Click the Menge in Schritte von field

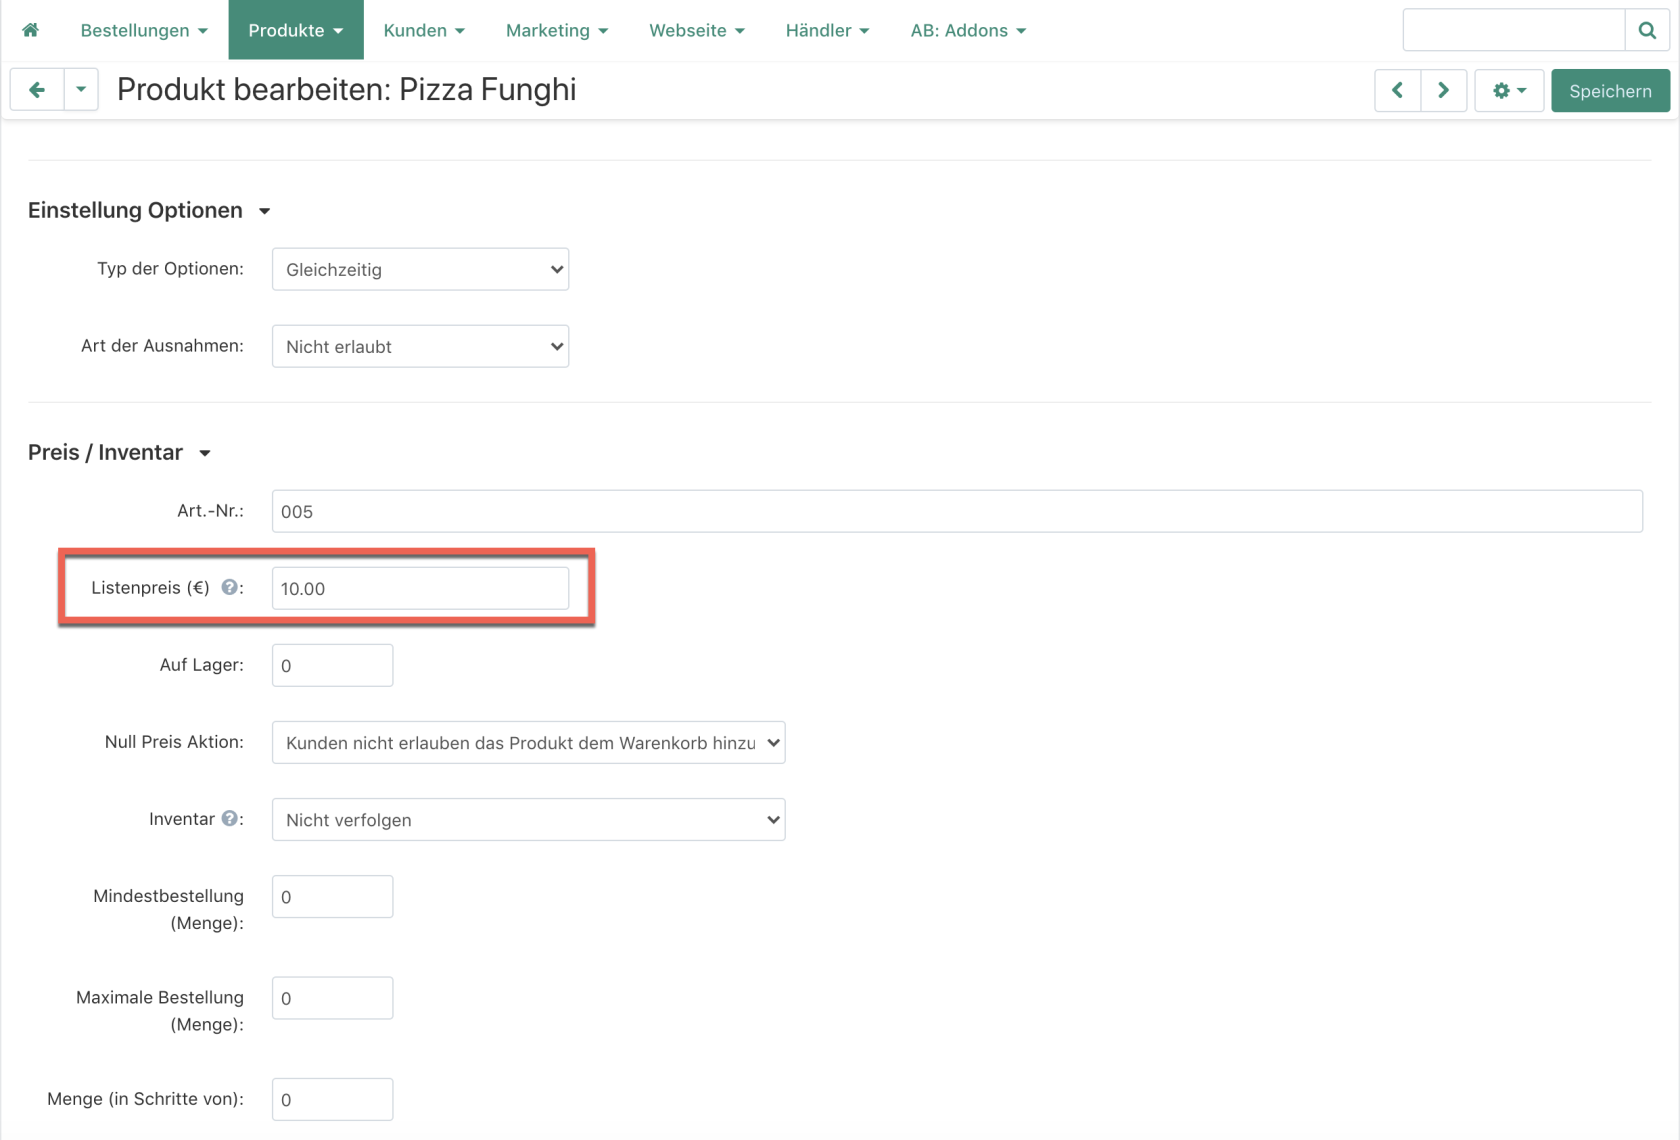[332, 1099]
